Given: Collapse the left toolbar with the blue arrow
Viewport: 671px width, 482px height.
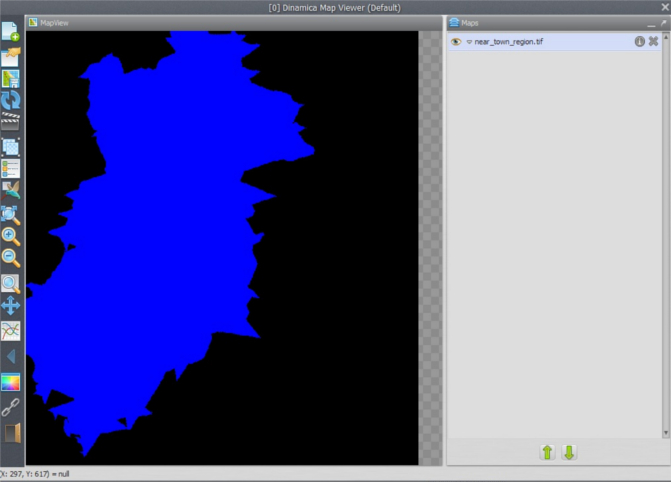Looking at the screenshot, I should pyautogui.click(x=11, y=356).
